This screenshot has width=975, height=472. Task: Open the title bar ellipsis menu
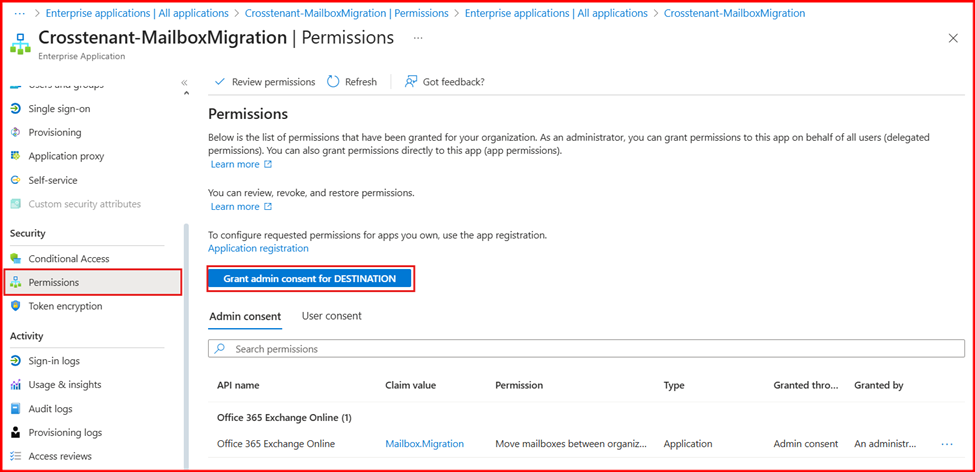[418, 38]
